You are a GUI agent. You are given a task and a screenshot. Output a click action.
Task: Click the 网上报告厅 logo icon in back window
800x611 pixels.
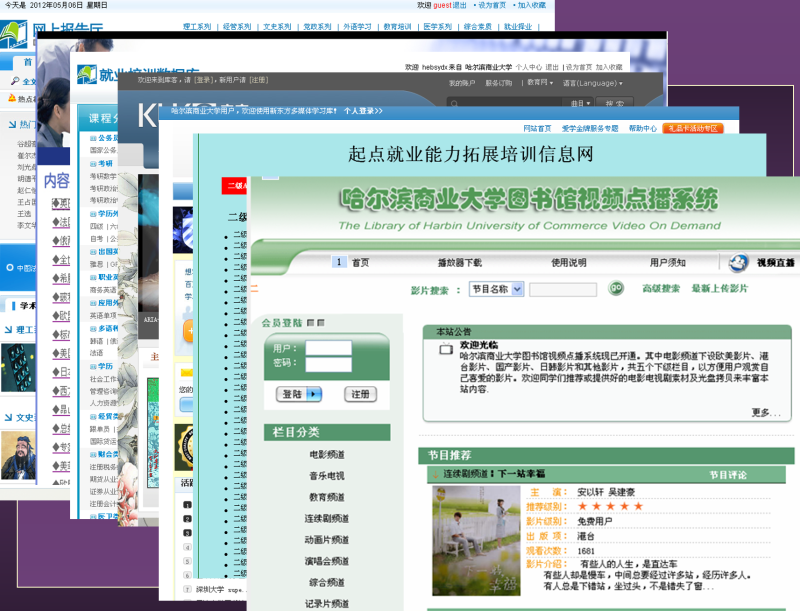(13, 35)
